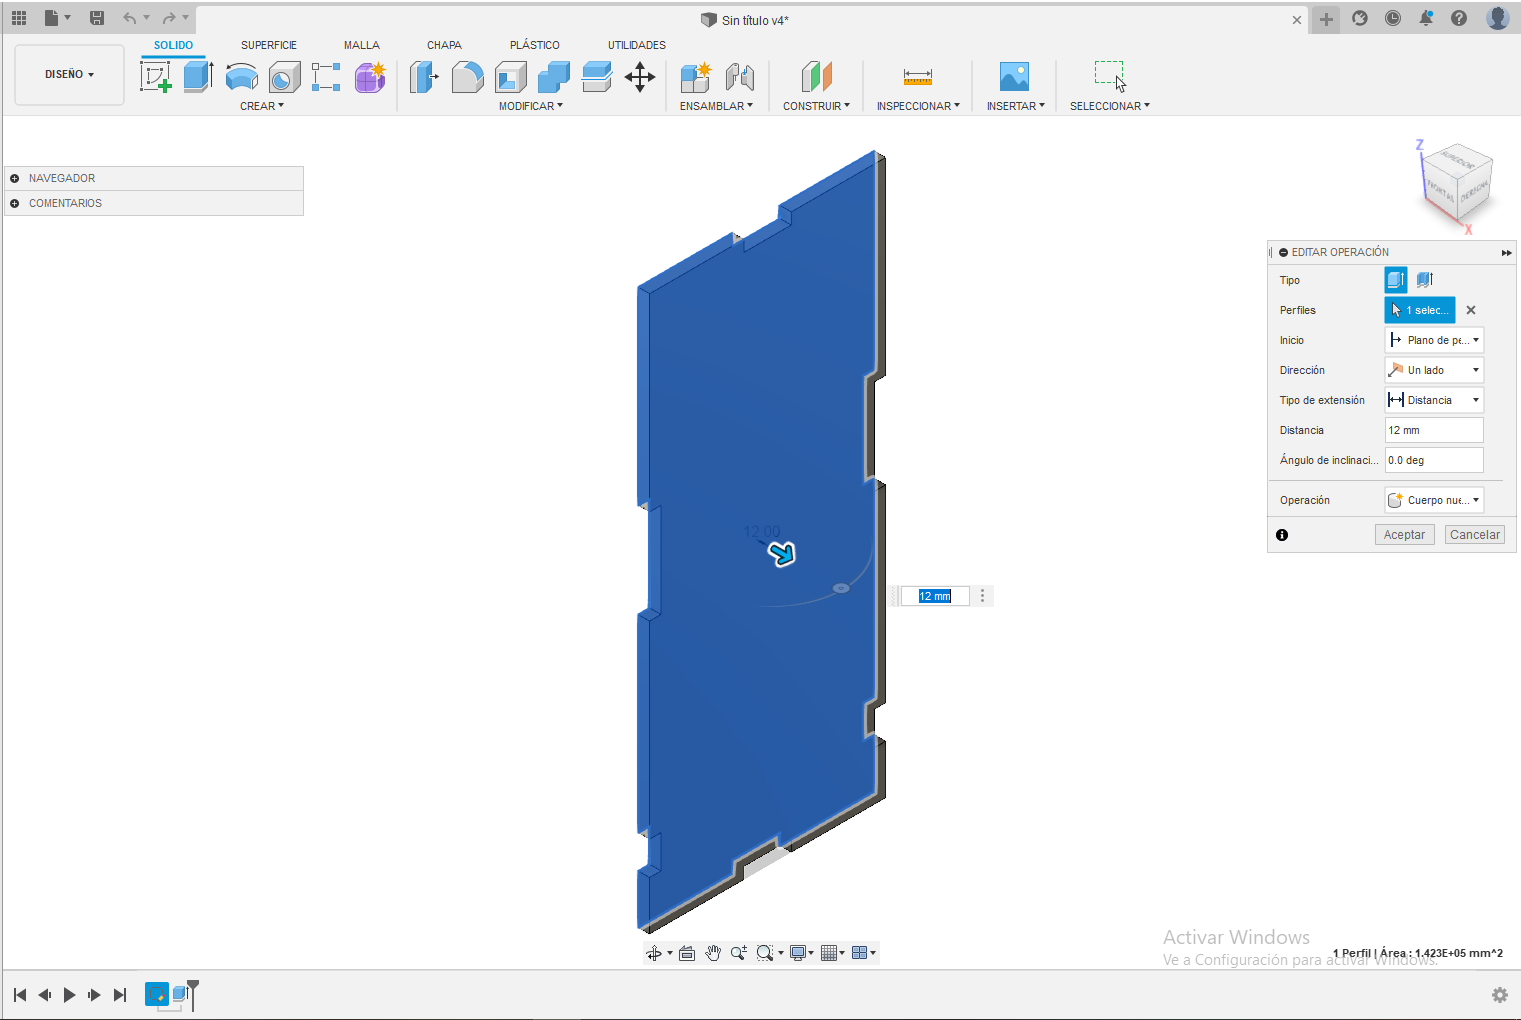Switch to the UTILIDADES tab
The image size is (1521, 1020).
point(637,45)
